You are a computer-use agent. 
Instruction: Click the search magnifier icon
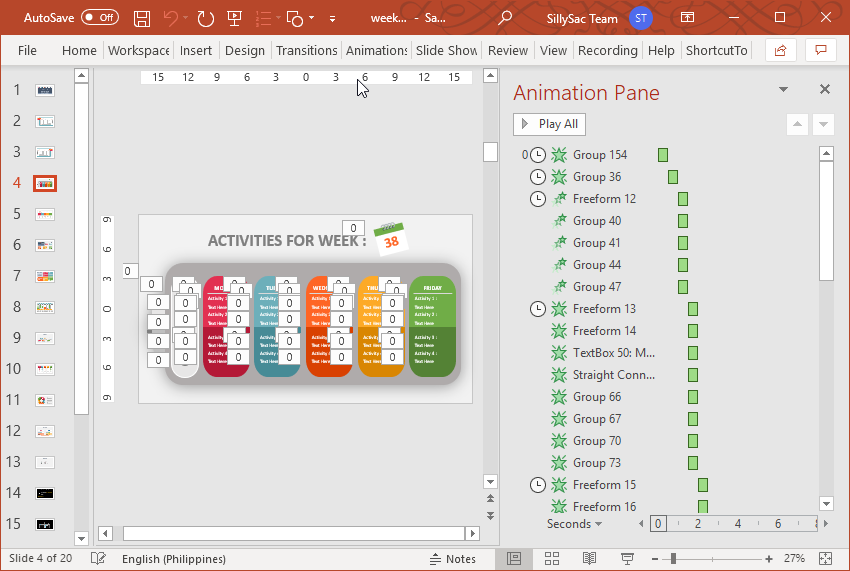tap(505, 18)
